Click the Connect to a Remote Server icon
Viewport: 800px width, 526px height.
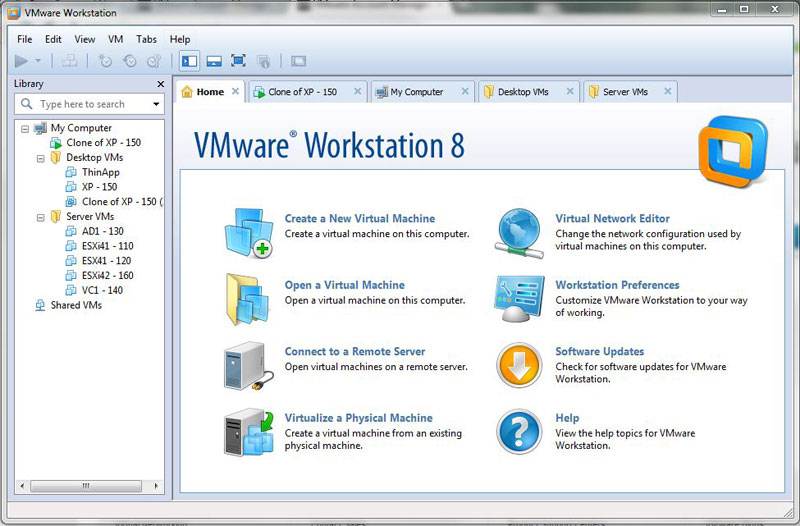[248, 366]
